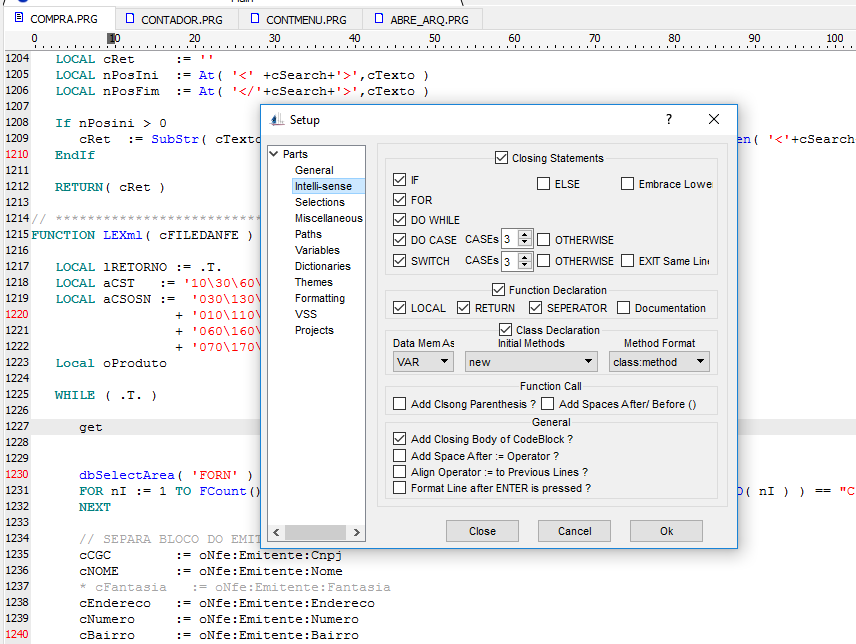Click the DO CASE CASEs number field
Viewport: 856px width, 644px height.
tap(509, 240)
